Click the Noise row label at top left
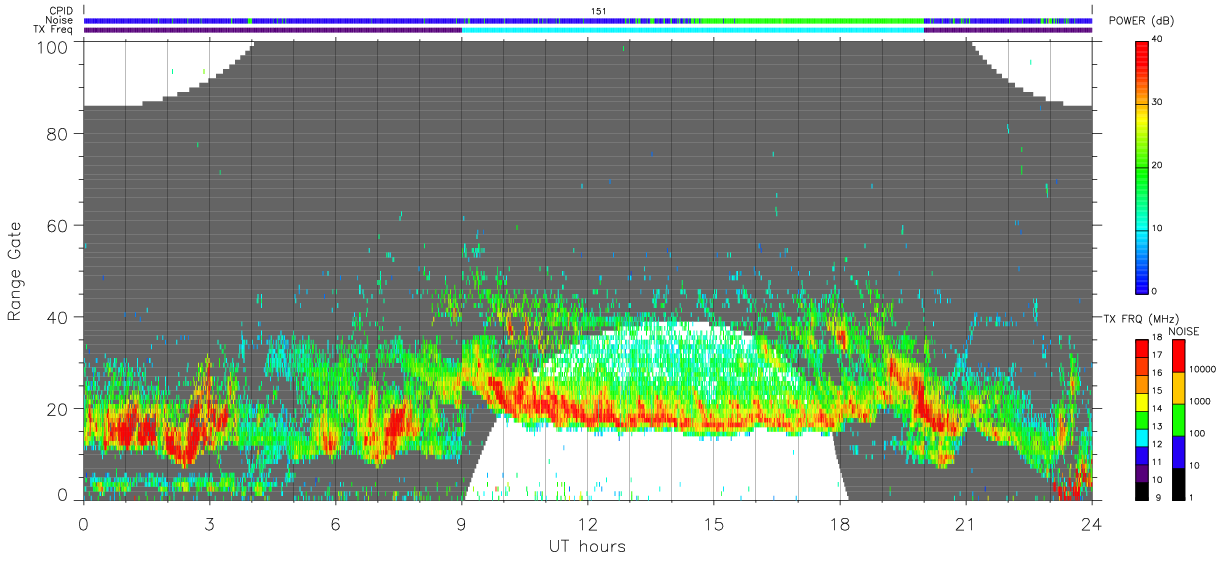The image size is (1228, 567). (60, 20)
